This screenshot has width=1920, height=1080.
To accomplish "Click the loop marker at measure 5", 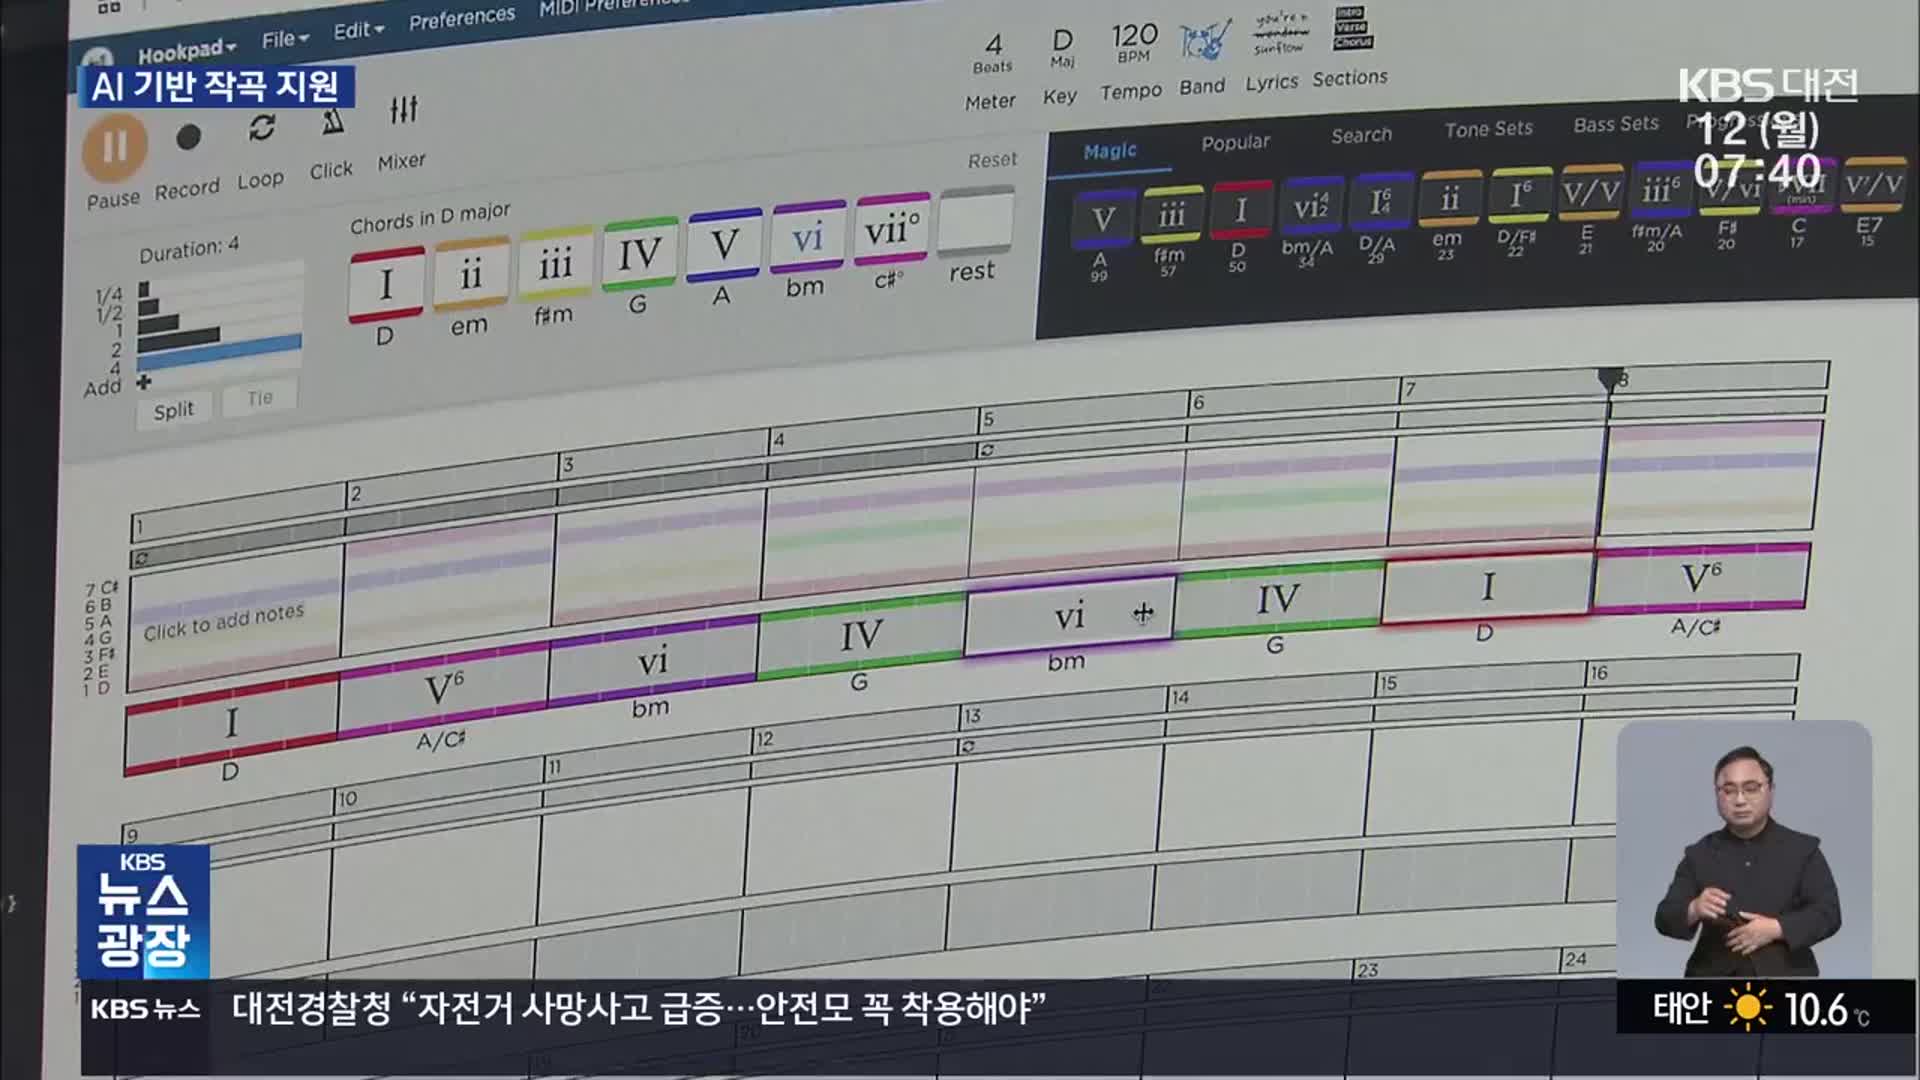I will coord(987,450).
